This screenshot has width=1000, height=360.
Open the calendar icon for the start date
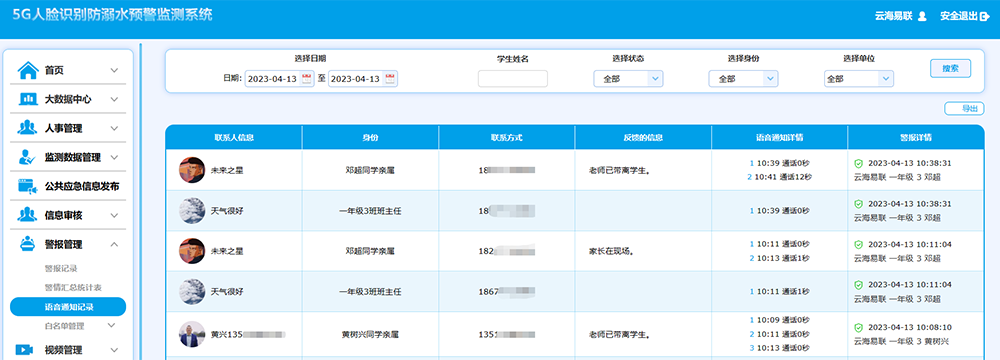tap(307, 79)
